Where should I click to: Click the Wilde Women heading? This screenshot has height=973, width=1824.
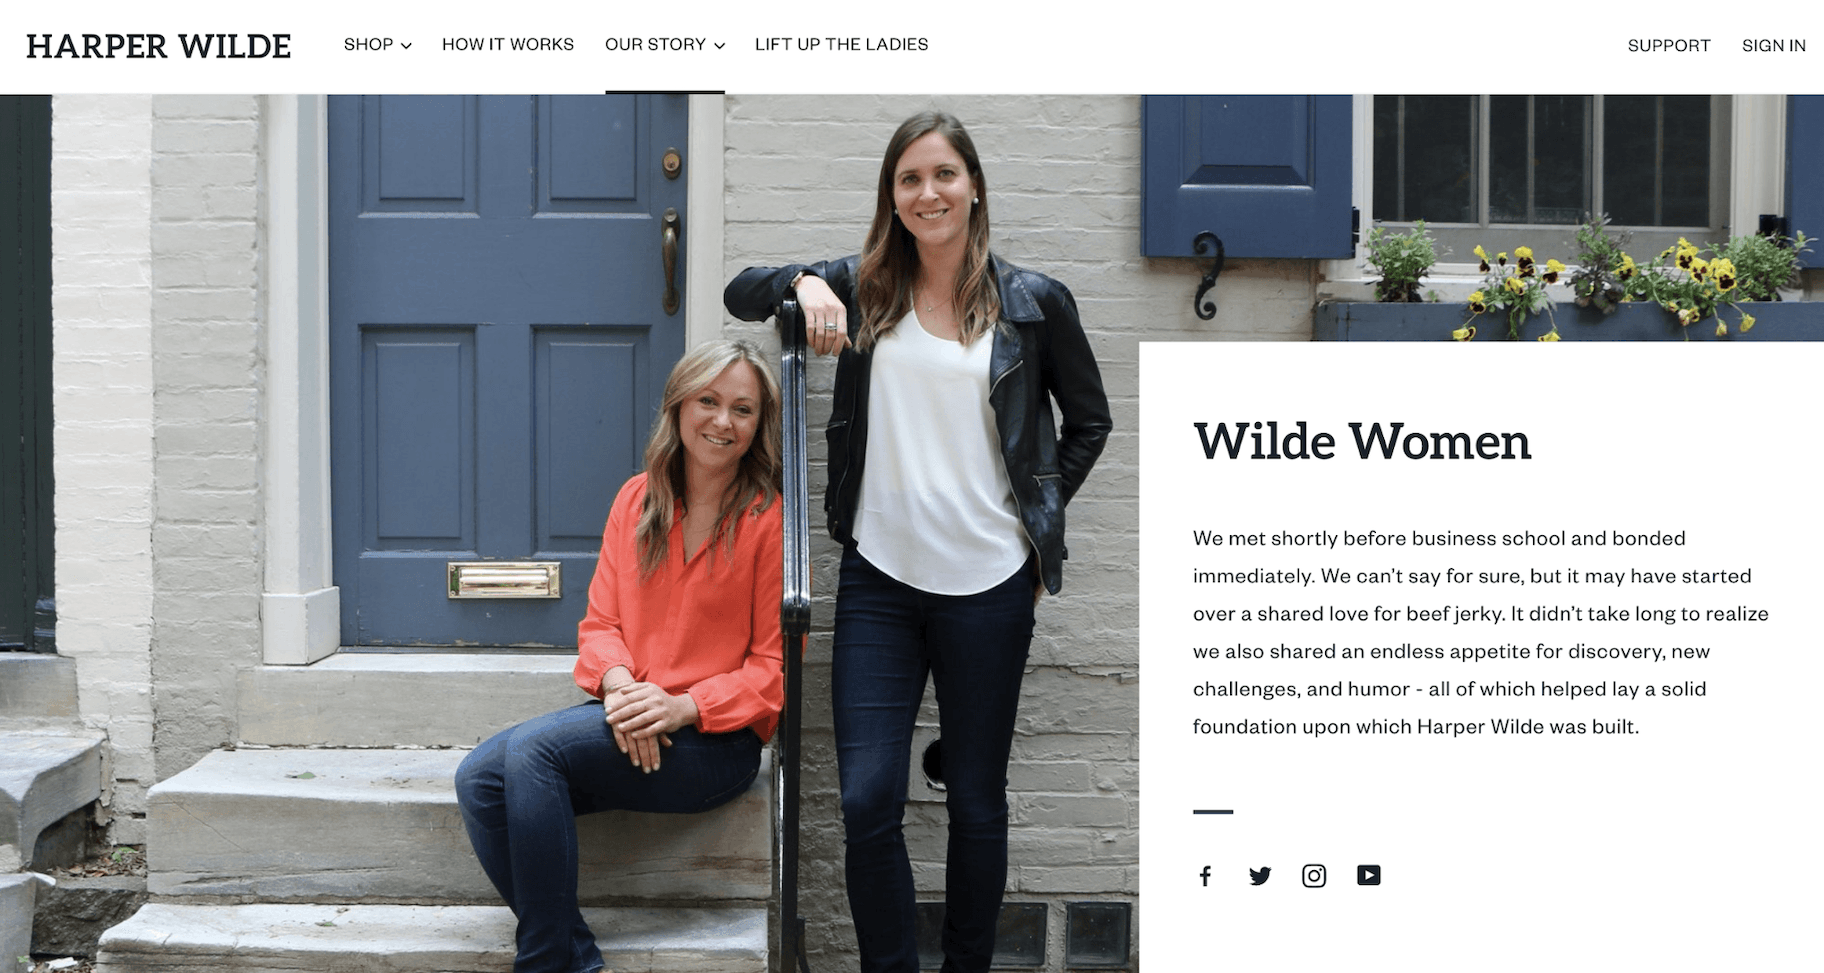point(1362,441)
